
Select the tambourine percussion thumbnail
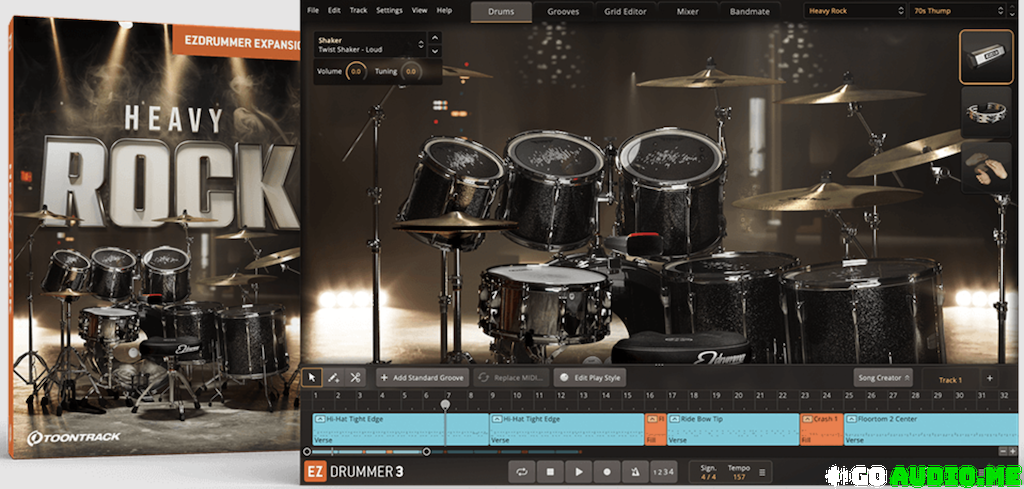point(985,112)
